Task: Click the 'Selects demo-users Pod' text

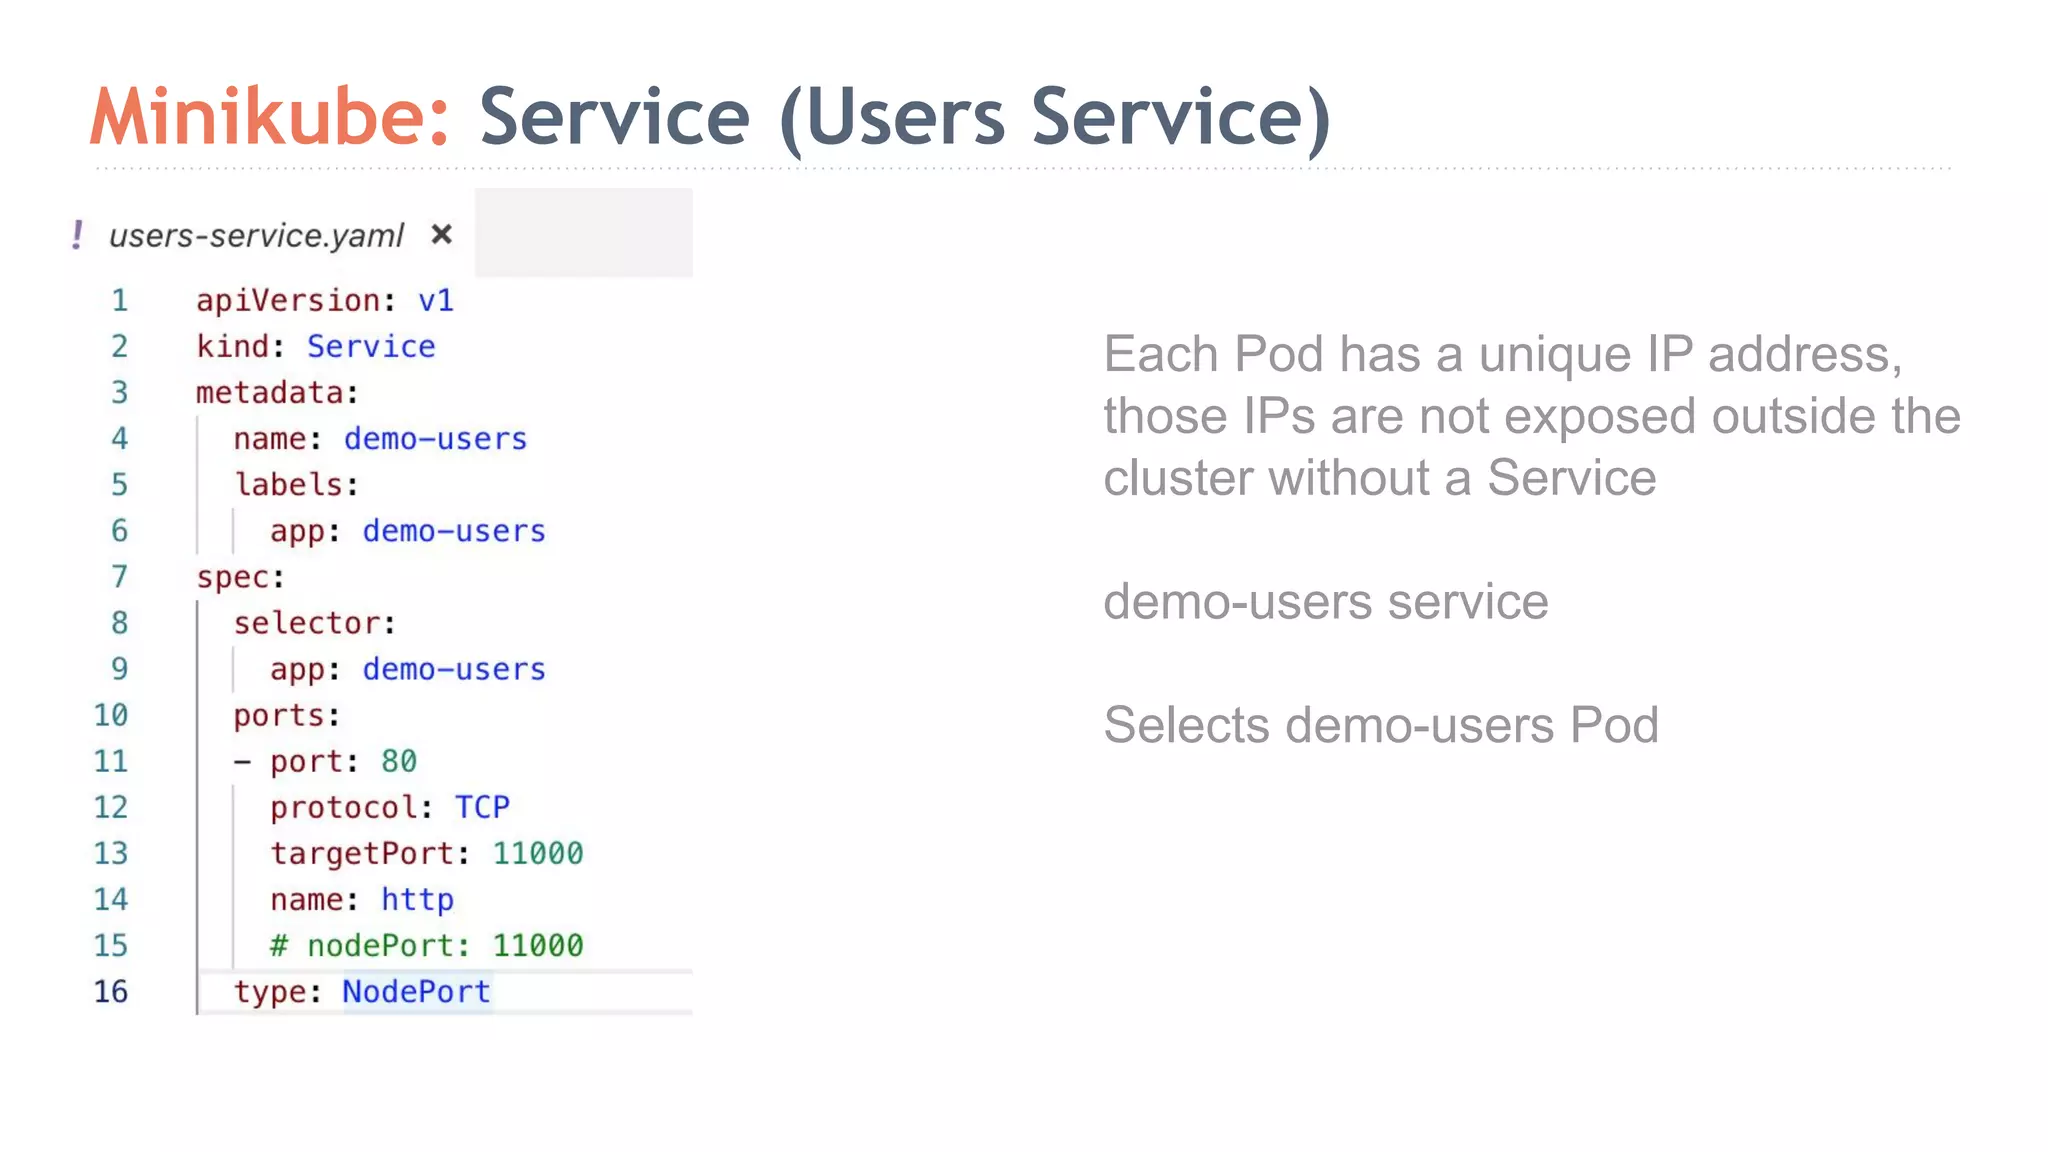Action: point(1380,725)
